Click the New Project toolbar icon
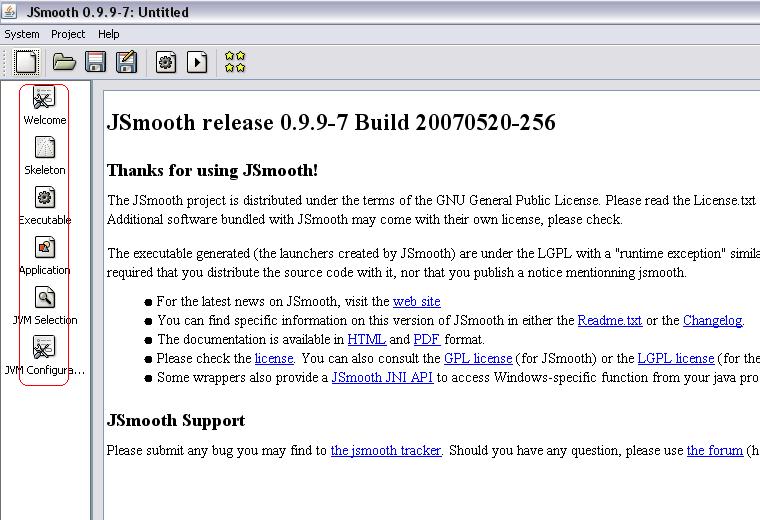This screenshot has width=760, height=520. click(26, 62)
